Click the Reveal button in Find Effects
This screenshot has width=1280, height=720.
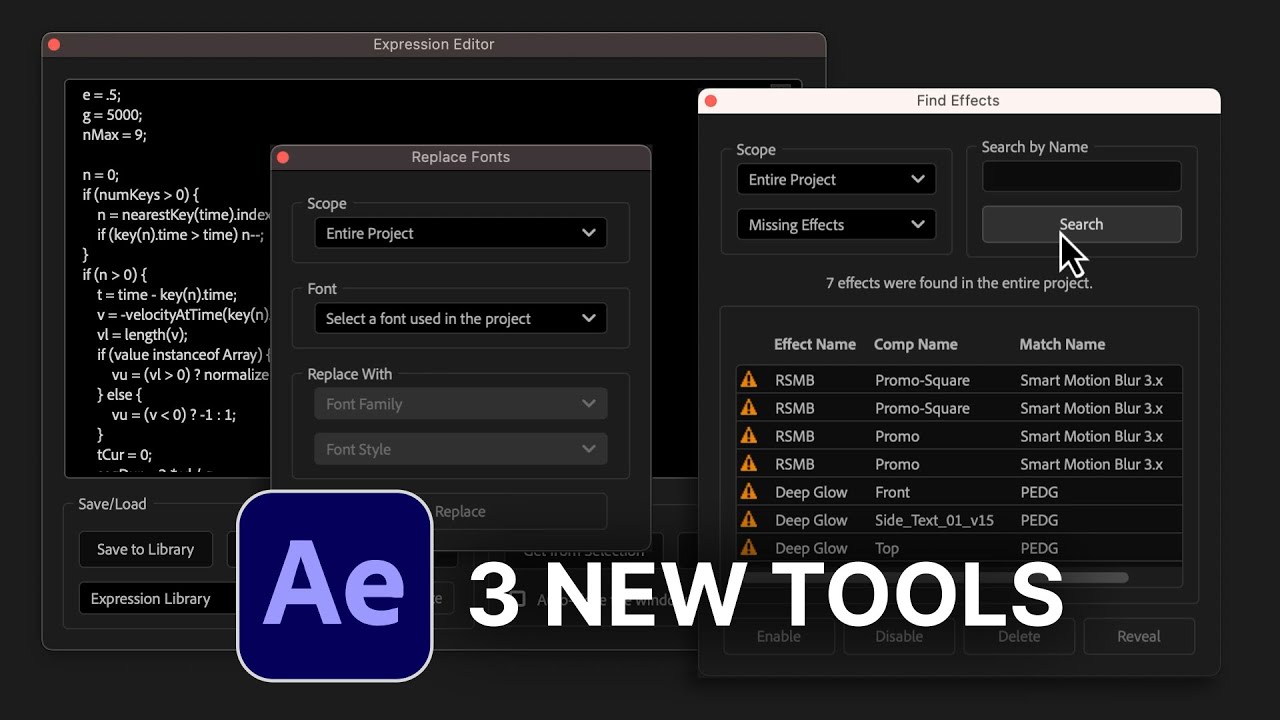tap(1138, 636)
